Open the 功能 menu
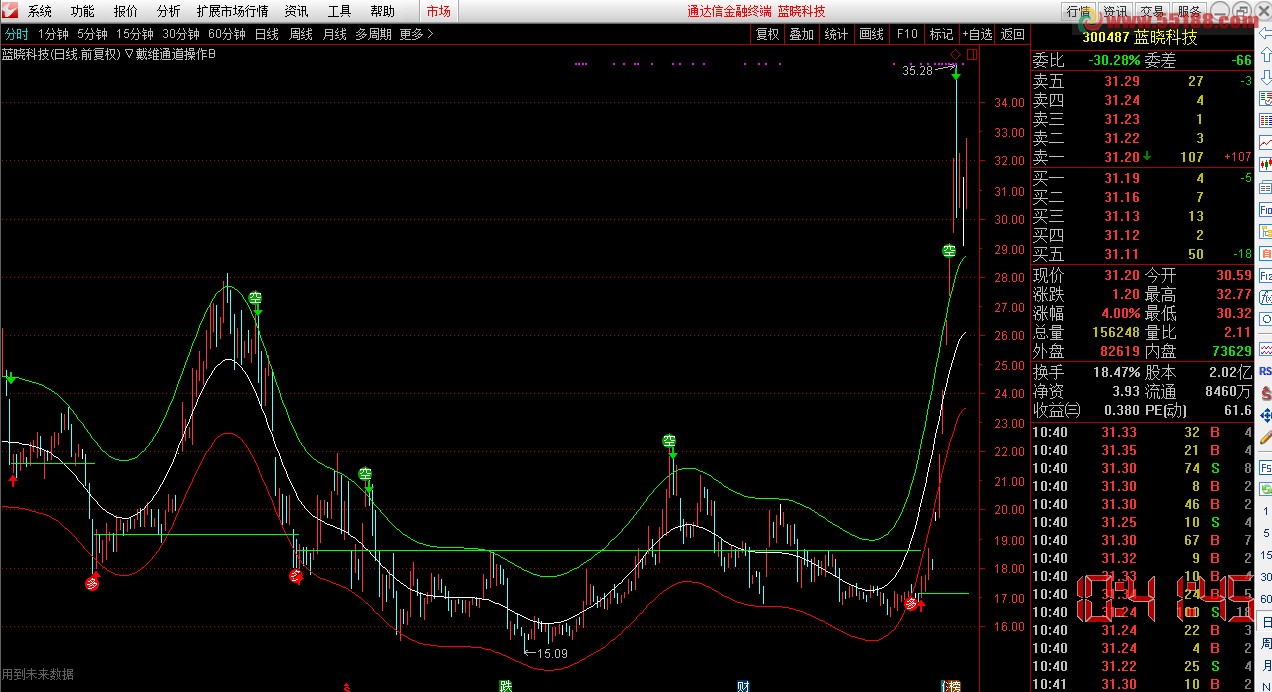The height and width of the screenshot is (692, 1272). [x=83, y=11]
